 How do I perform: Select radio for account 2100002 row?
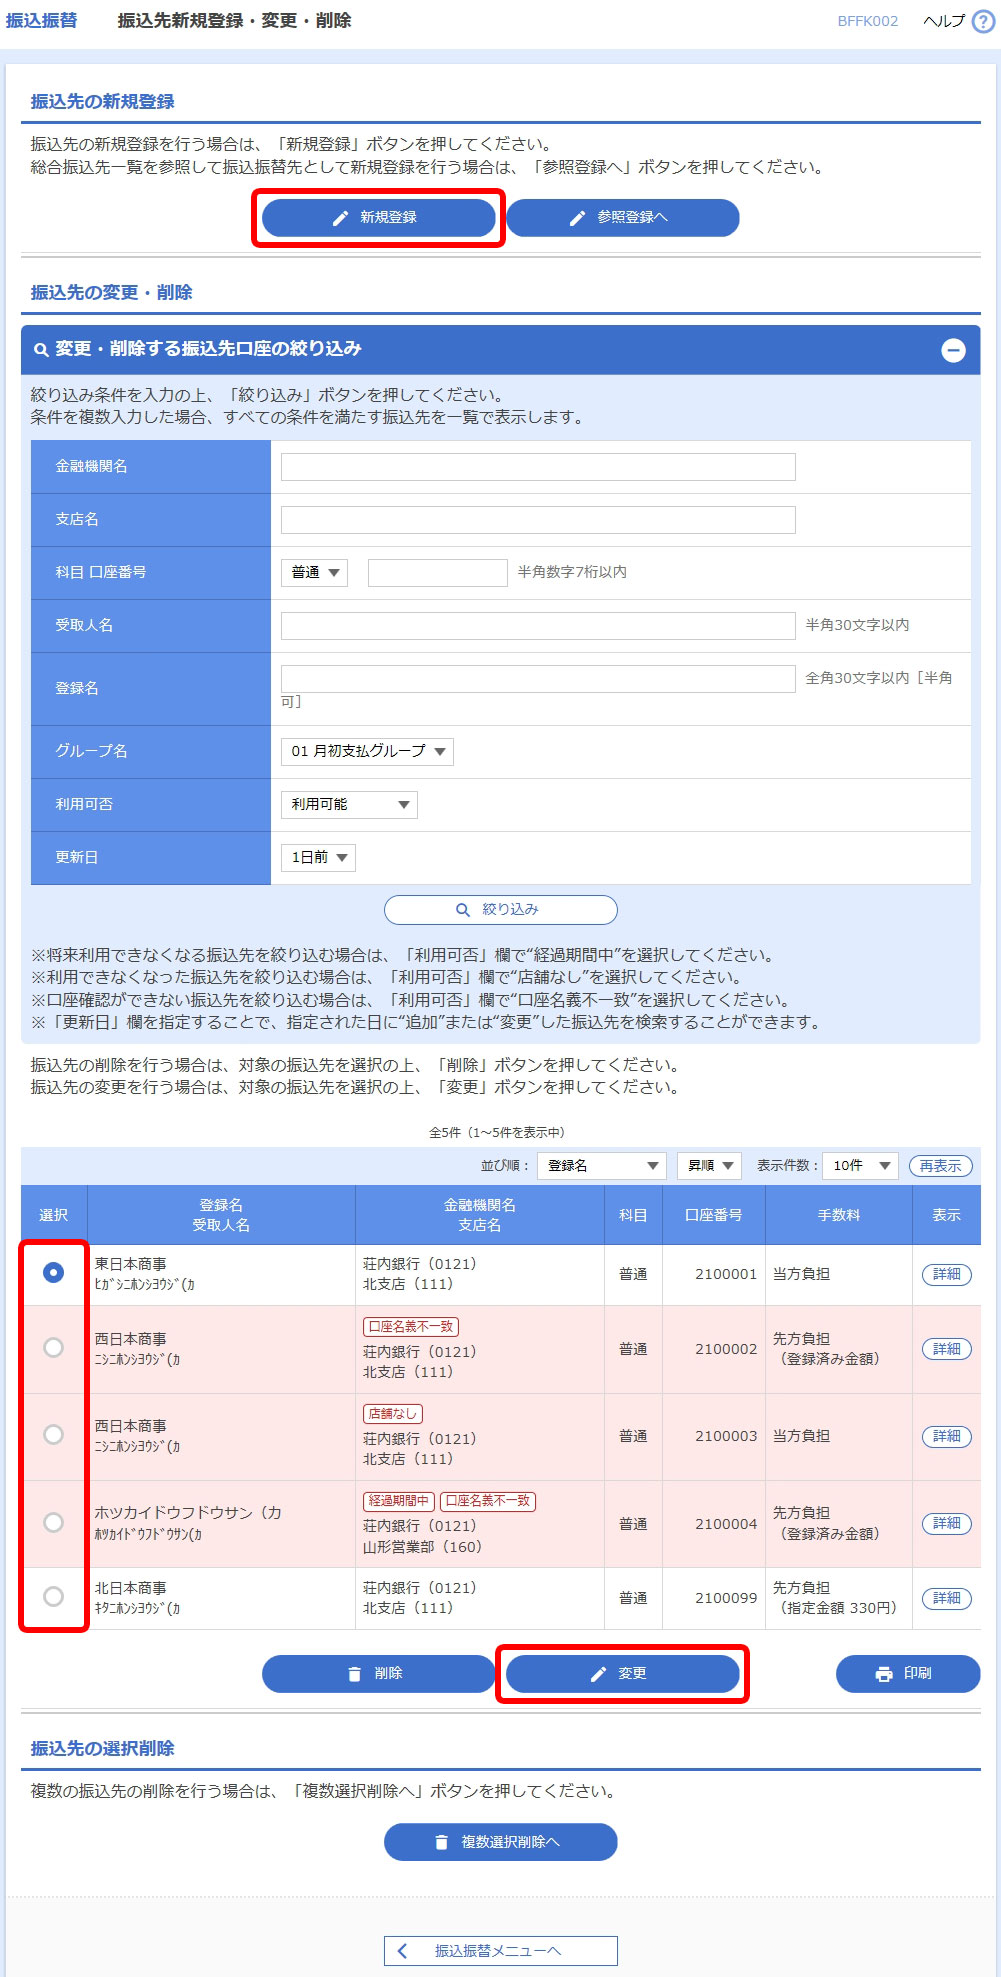(54, 1348)
